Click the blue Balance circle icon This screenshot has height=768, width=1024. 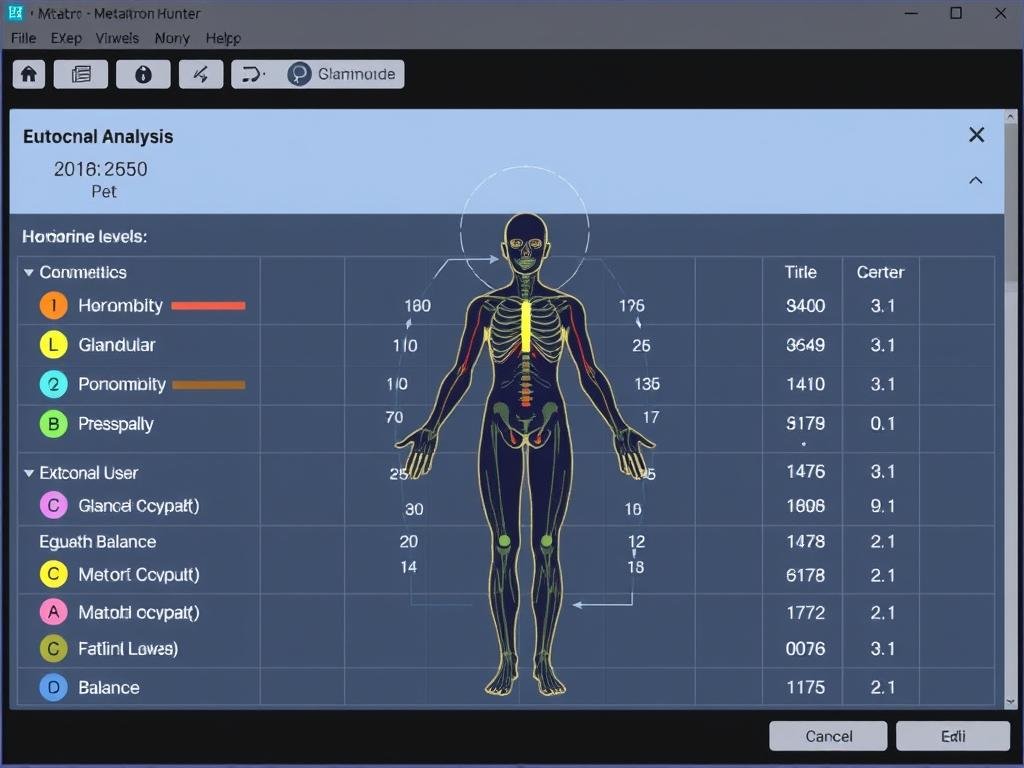(53, 688)
